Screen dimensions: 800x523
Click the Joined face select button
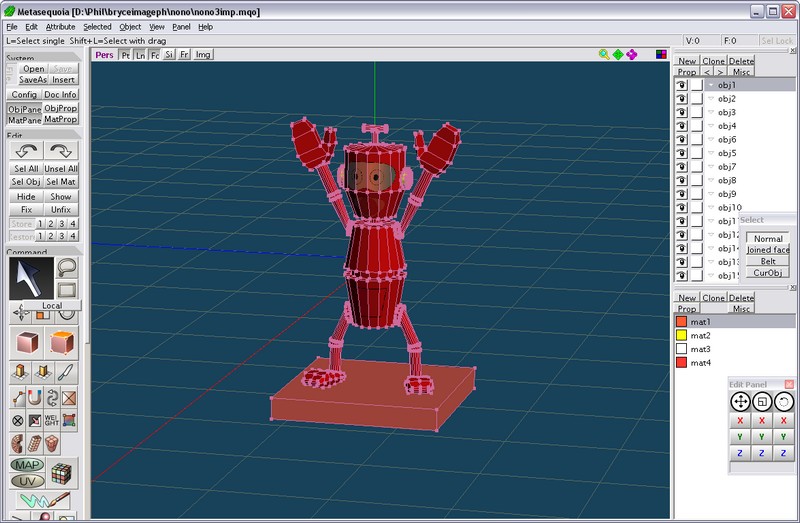pos(768,250)
